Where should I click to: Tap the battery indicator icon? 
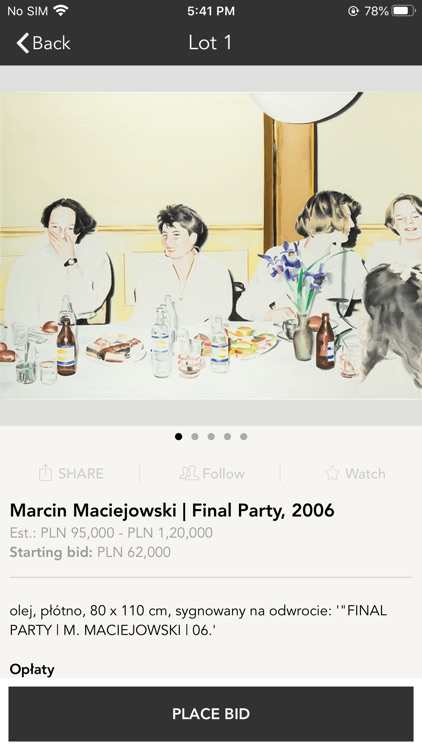pos(404,11)
